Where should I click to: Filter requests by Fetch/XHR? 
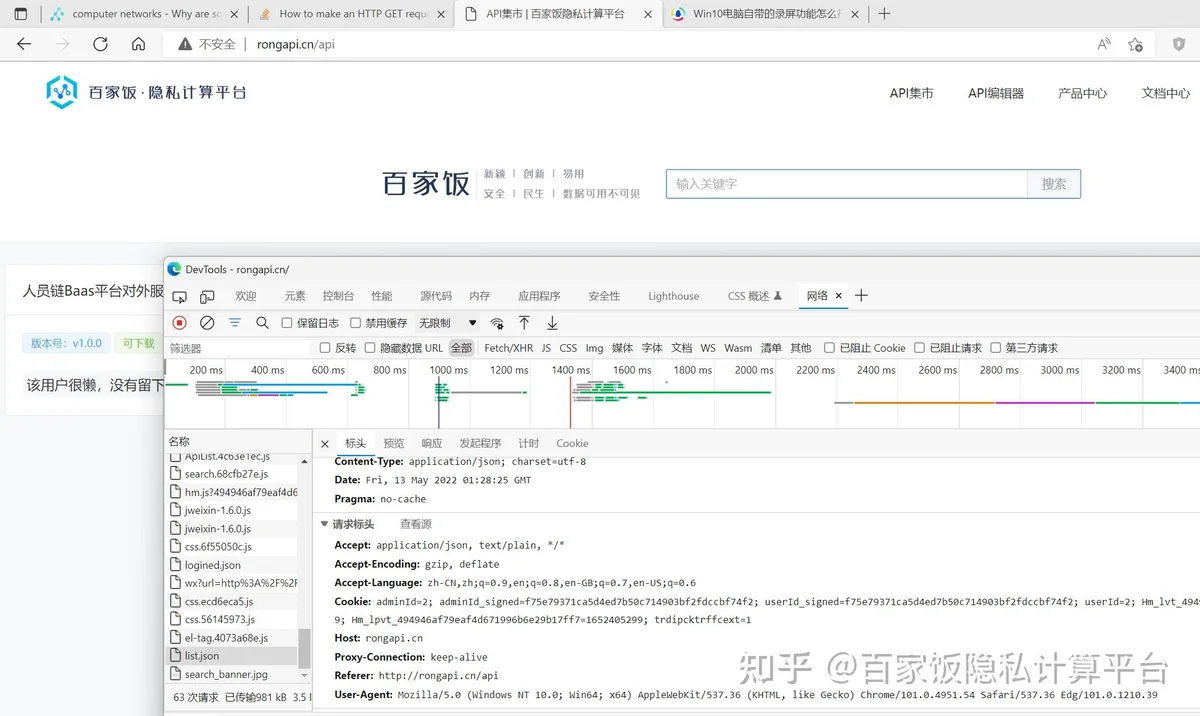tap(509, 348)
